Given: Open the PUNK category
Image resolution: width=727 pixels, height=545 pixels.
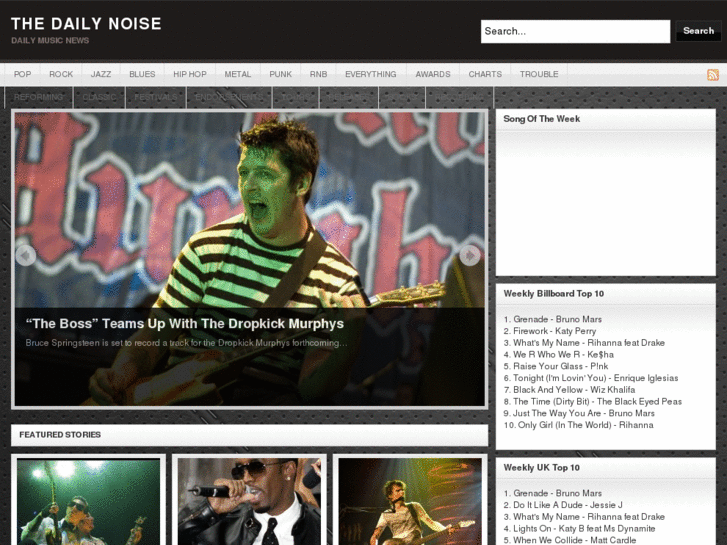Looking at the screenshot, I should (281, 74).
